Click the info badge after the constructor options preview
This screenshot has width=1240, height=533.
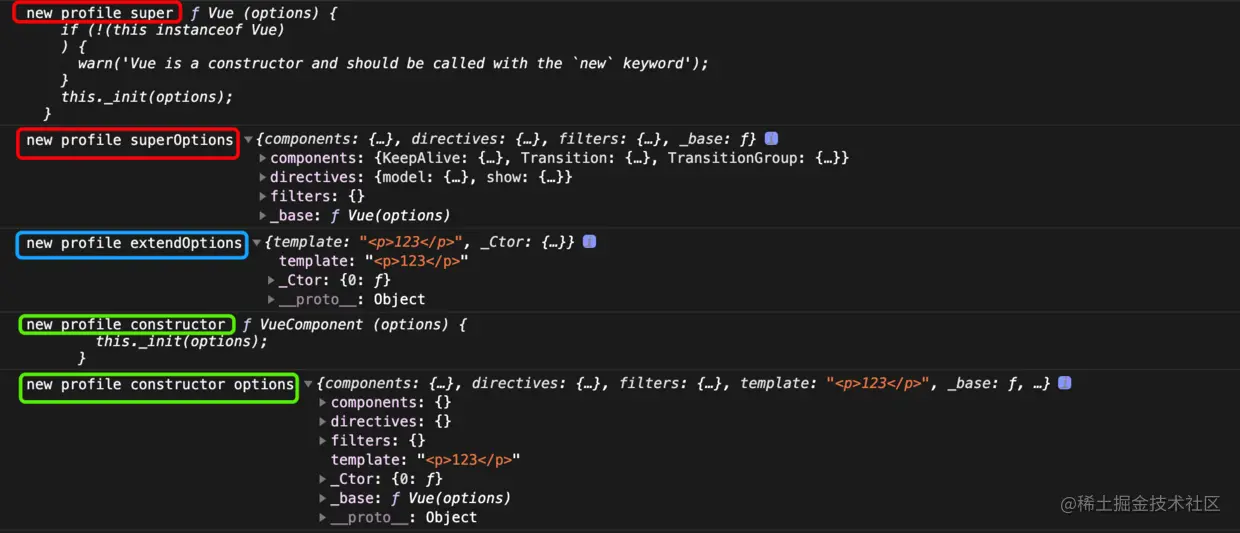click(x=1065, y=383)
